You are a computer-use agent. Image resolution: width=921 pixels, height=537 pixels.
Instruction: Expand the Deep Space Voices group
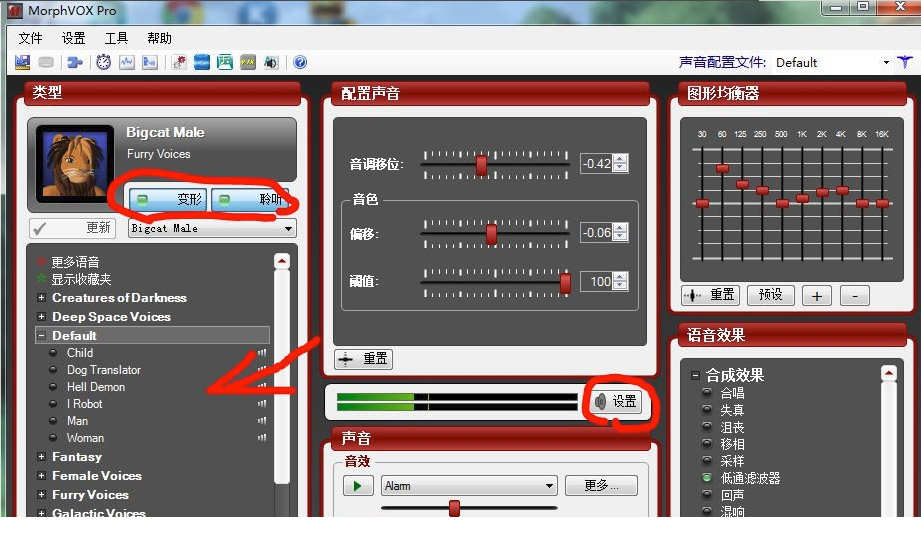click(x=41, y=317)
